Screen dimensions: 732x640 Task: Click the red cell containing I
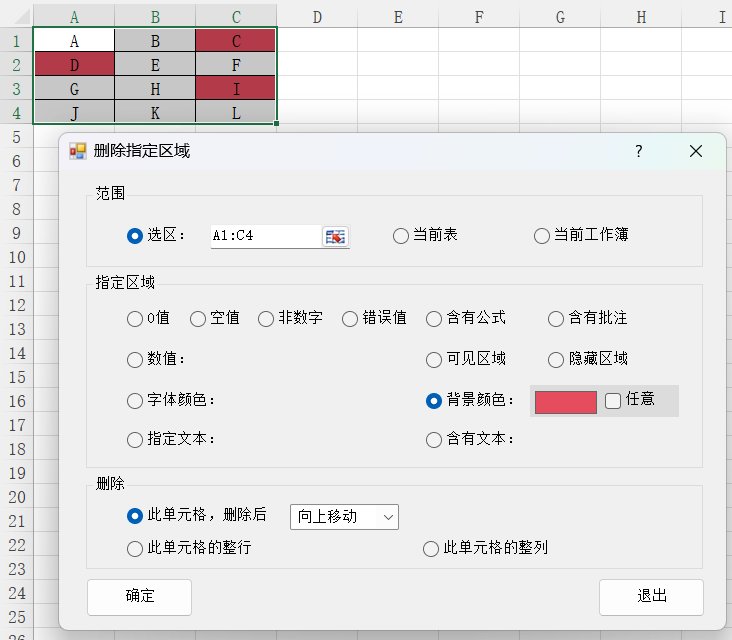(236, 88)
